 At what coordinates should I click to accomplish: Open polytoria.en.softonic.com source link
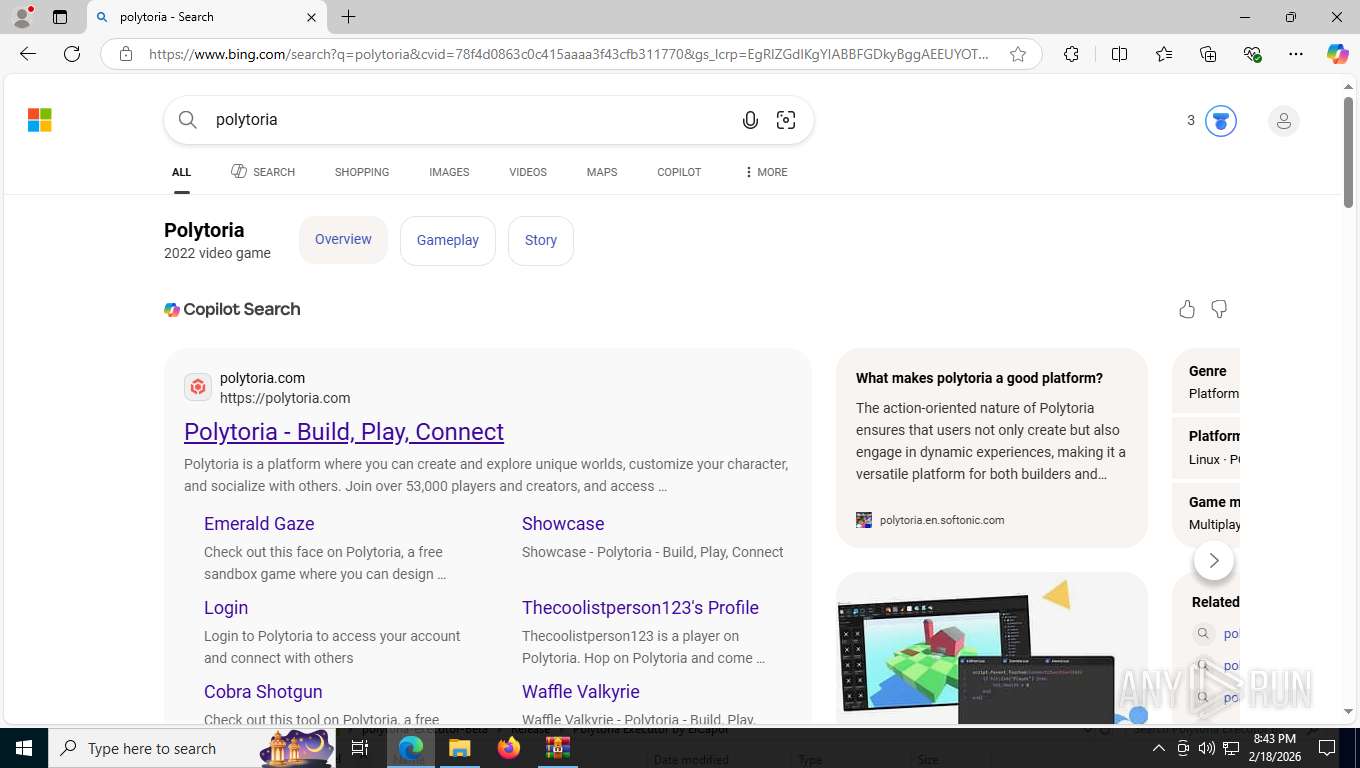tap(942, 520)
